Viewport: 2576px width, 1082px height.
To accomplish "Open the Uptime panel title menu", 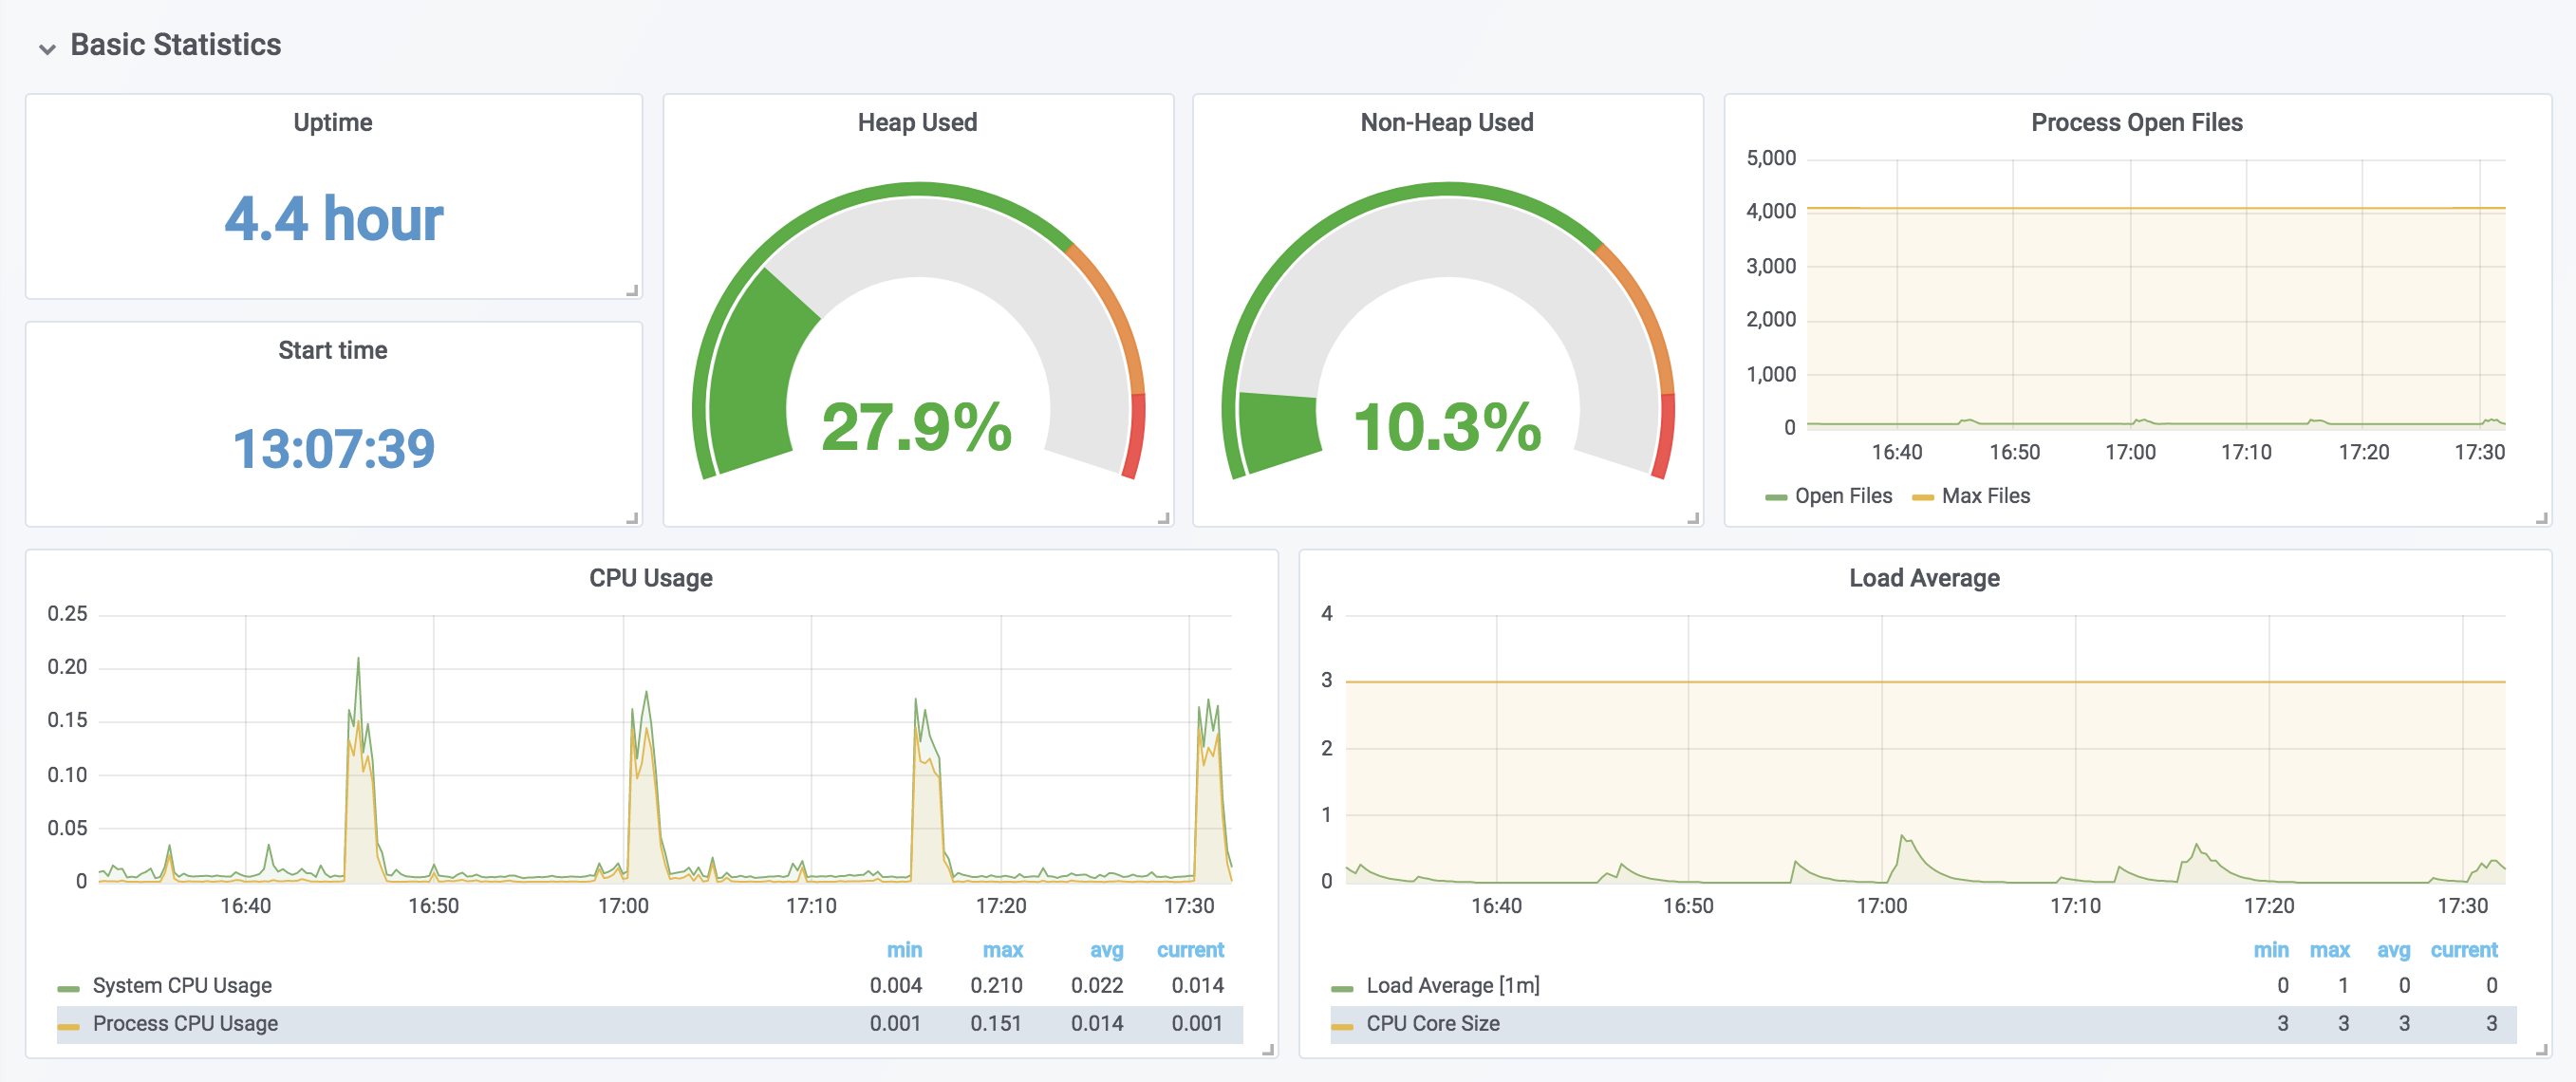I will [332, 122].
